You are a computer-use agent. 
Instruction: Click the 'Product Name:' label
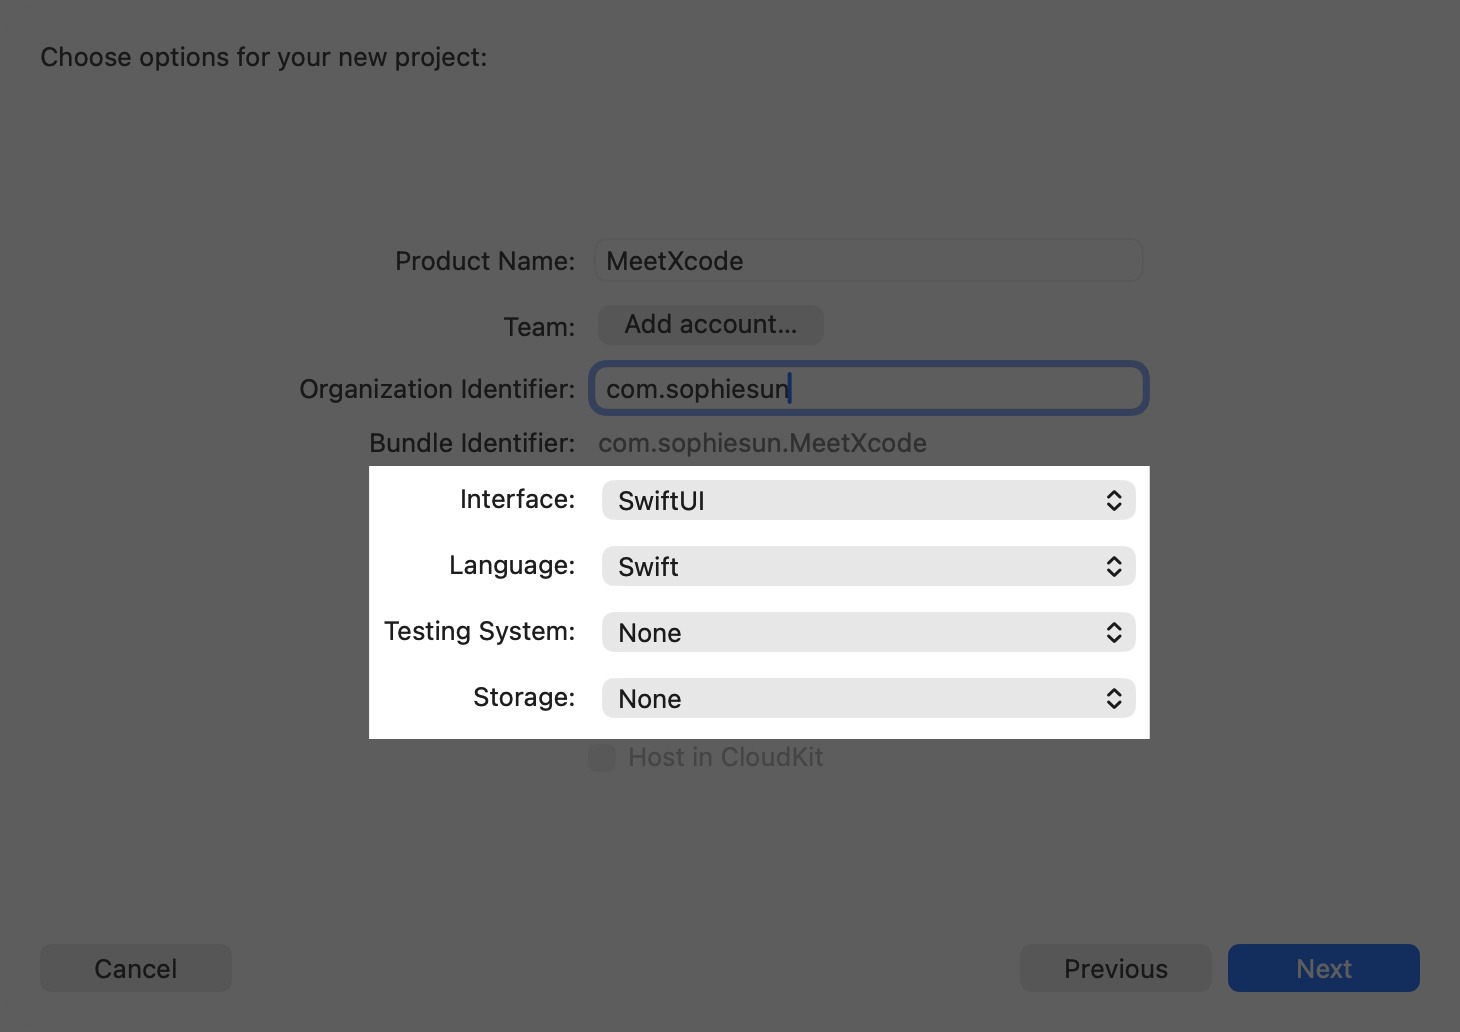click(x=485, y=261)
